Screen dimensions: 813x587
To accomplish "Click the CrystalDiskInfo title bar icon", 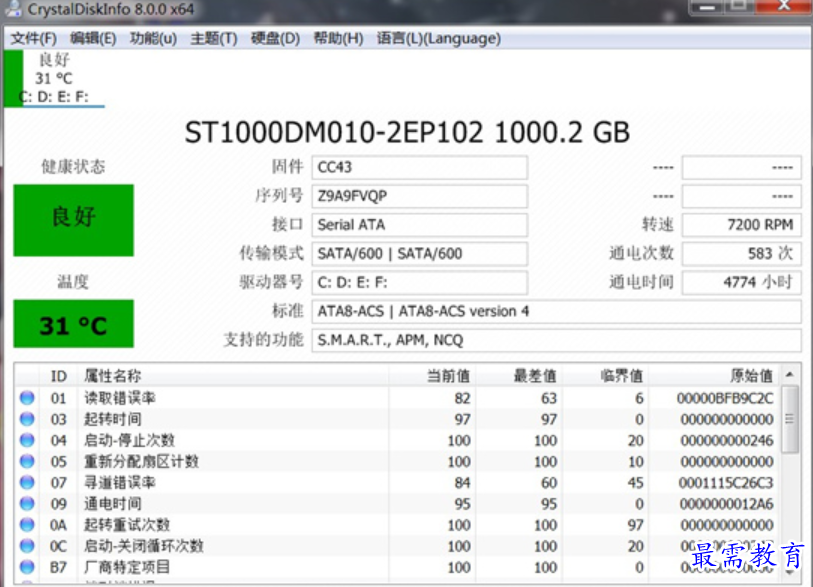I will click(13, 8).
